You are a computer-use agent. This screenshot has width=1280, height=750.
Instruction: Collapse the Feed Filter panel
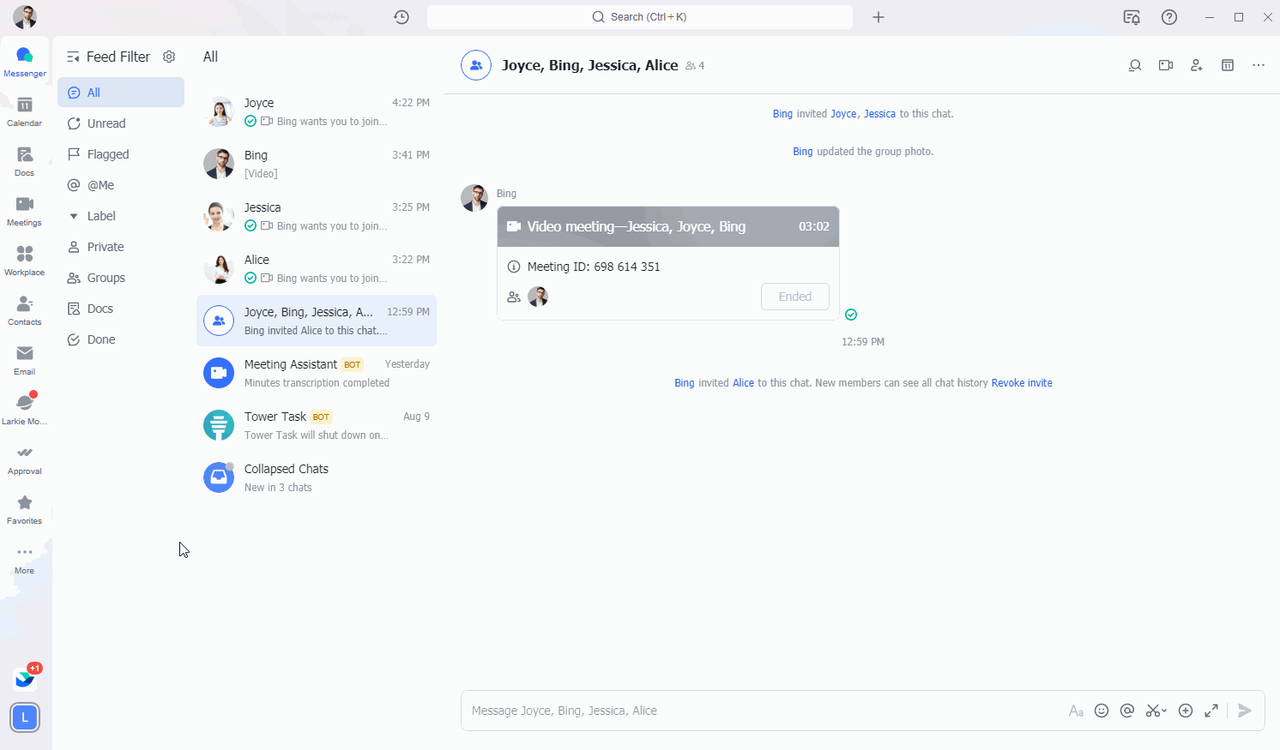pyautogui.click(x=73, y=57)
